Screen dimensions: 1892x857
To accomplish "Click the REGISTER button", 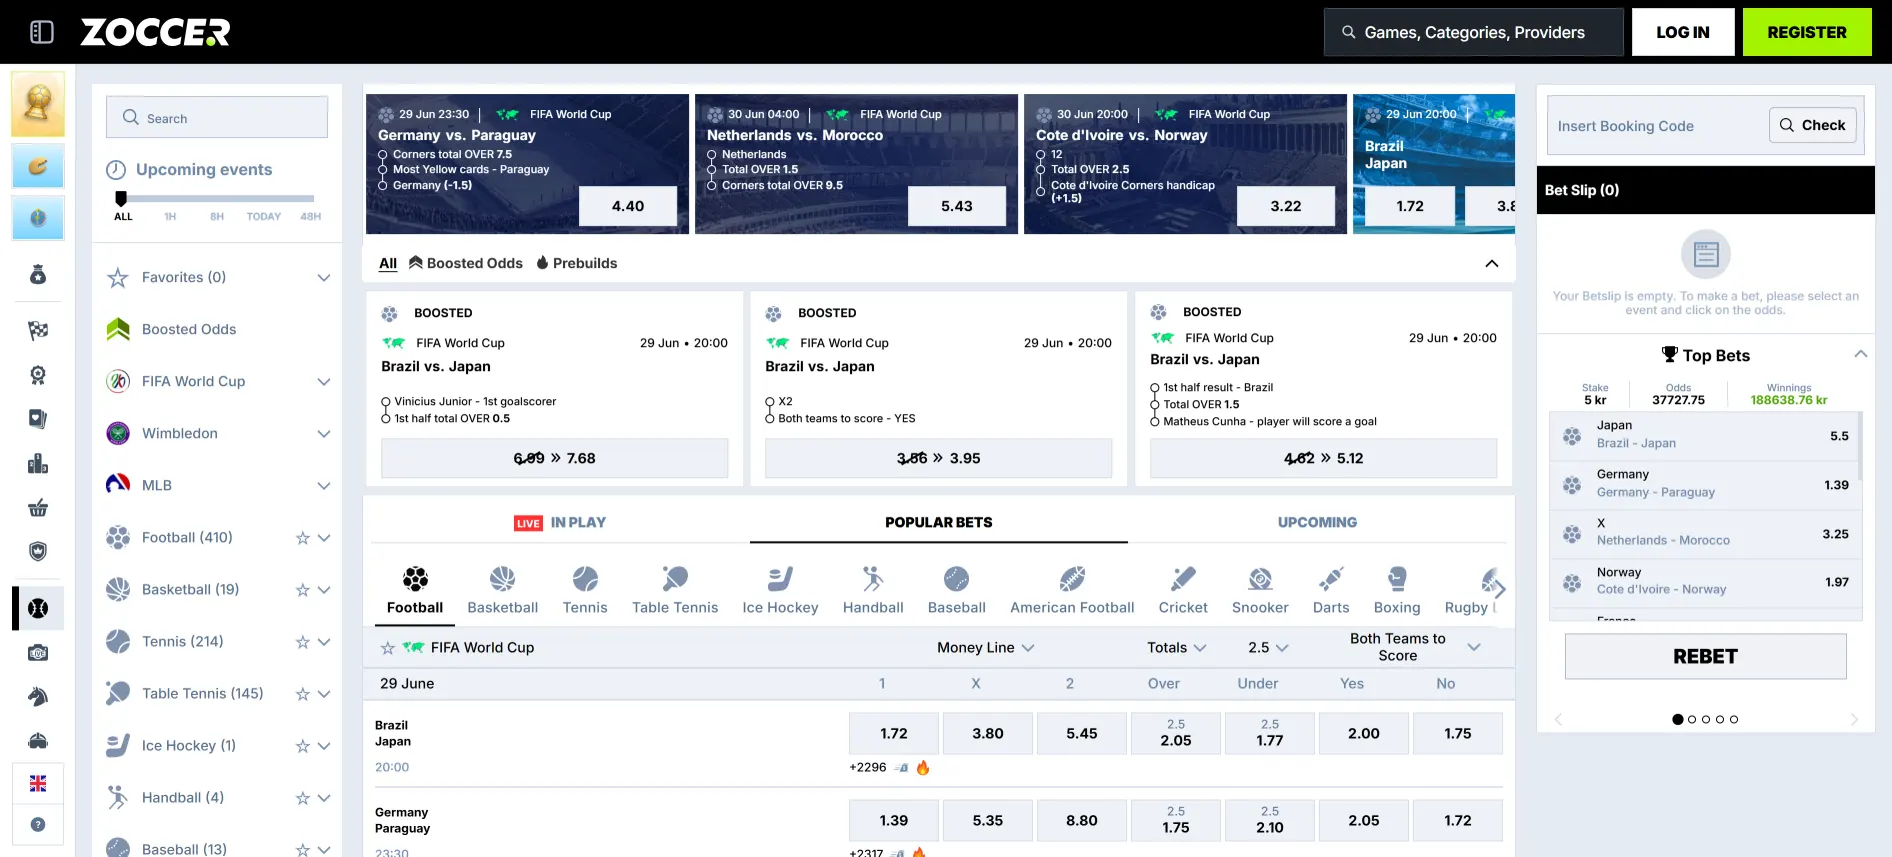I will pos(1807,32).
